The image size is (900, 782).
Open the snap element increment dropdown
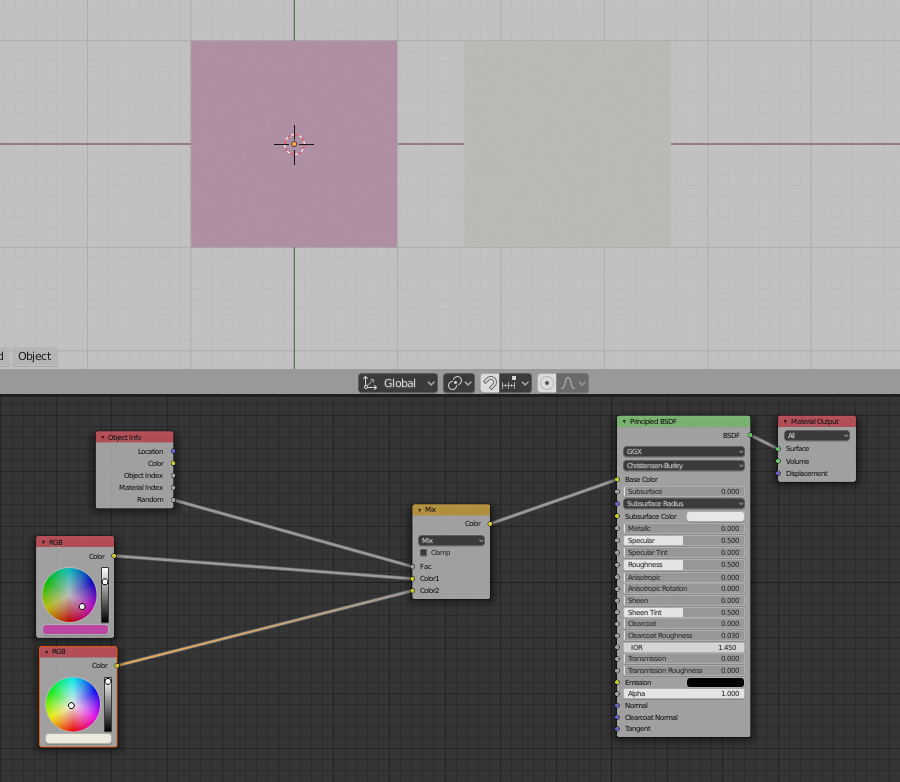pos(516,383)
